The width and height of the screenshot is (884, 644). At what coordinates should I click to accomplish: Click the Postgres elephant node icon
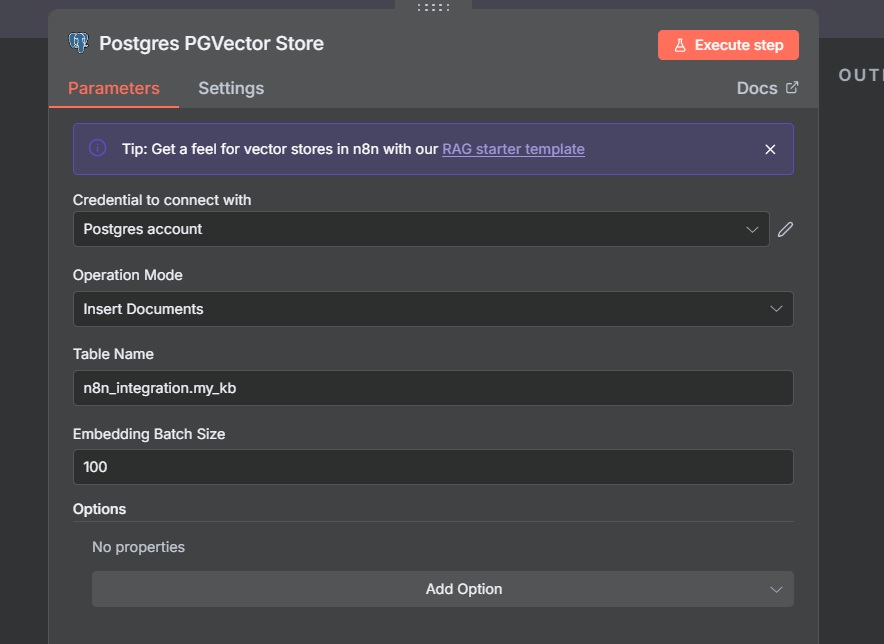click(x=79, y=43)
